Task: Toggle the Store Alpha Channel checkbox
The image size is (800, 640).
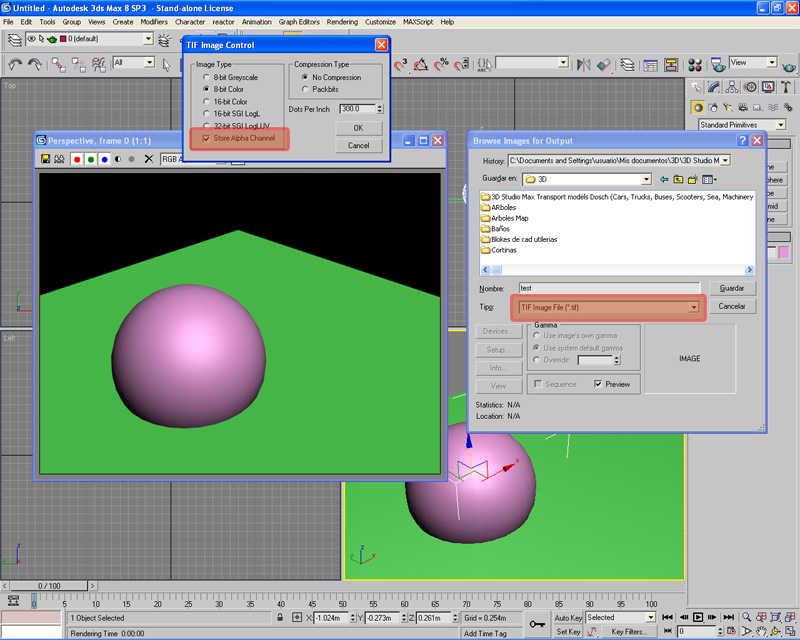Action: pos(206,138)
